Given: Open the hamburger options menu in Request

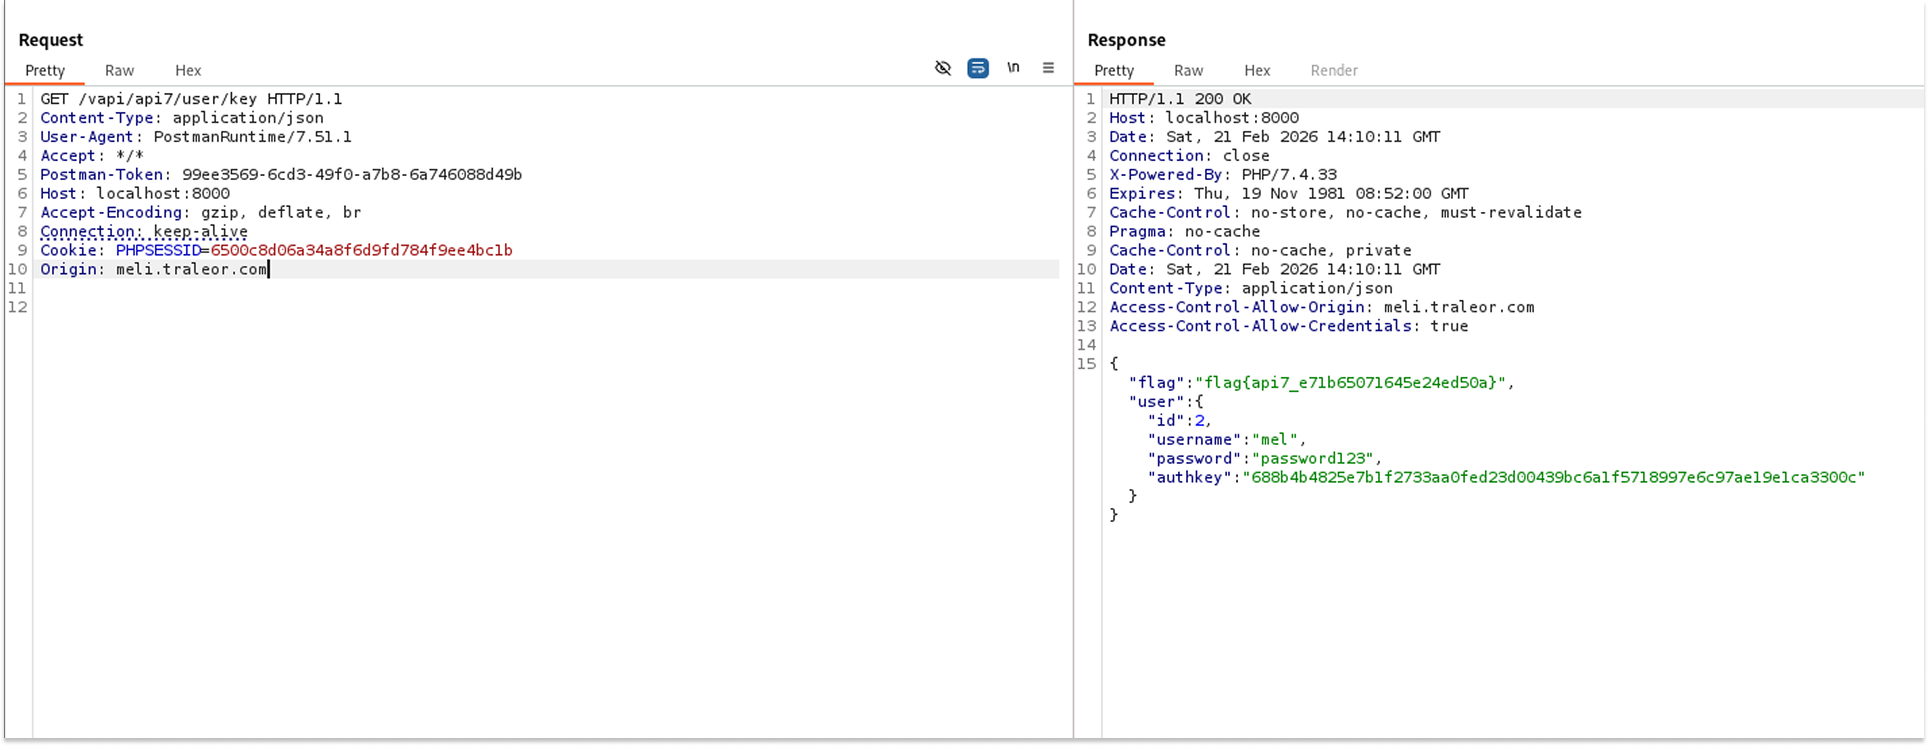Looking at the screenshot, I should pos(1048,68).
